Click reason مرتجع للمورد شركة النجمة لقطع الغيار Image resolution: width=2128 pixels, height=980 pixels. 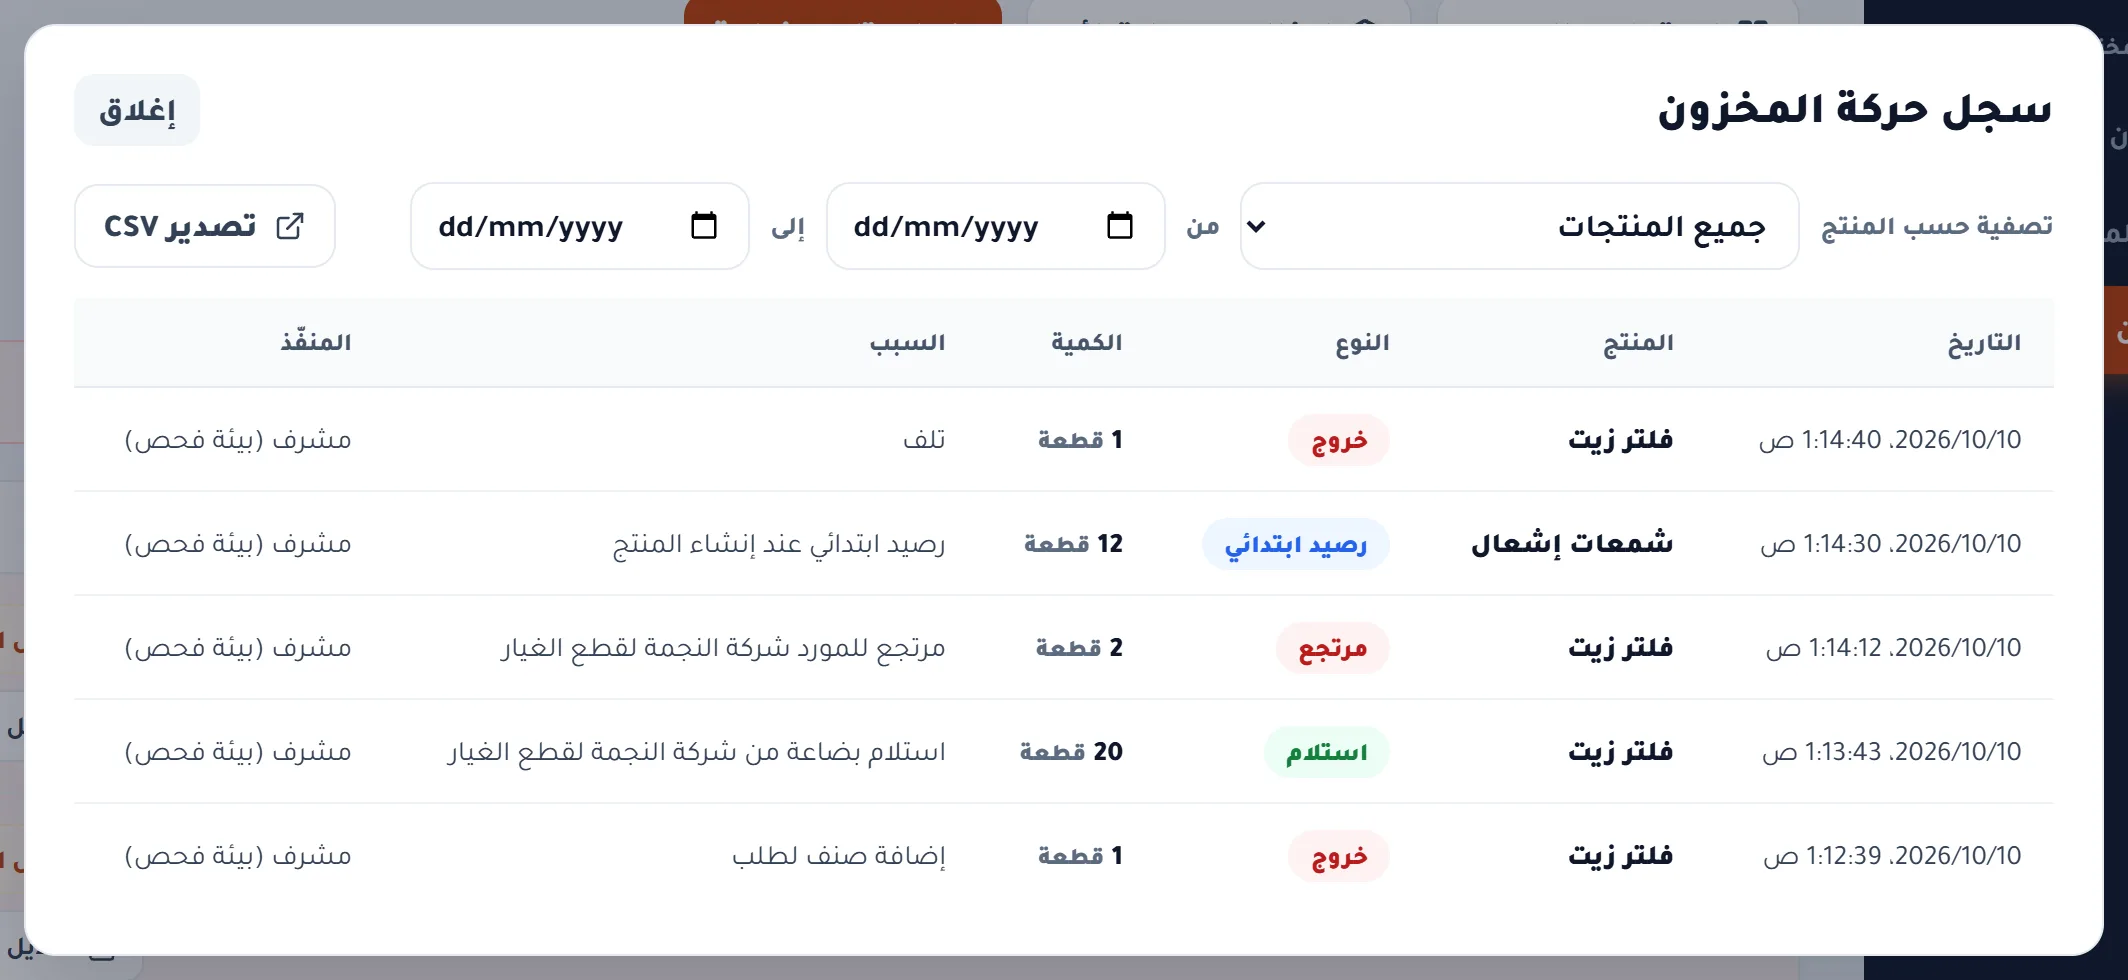click(723, 648)
